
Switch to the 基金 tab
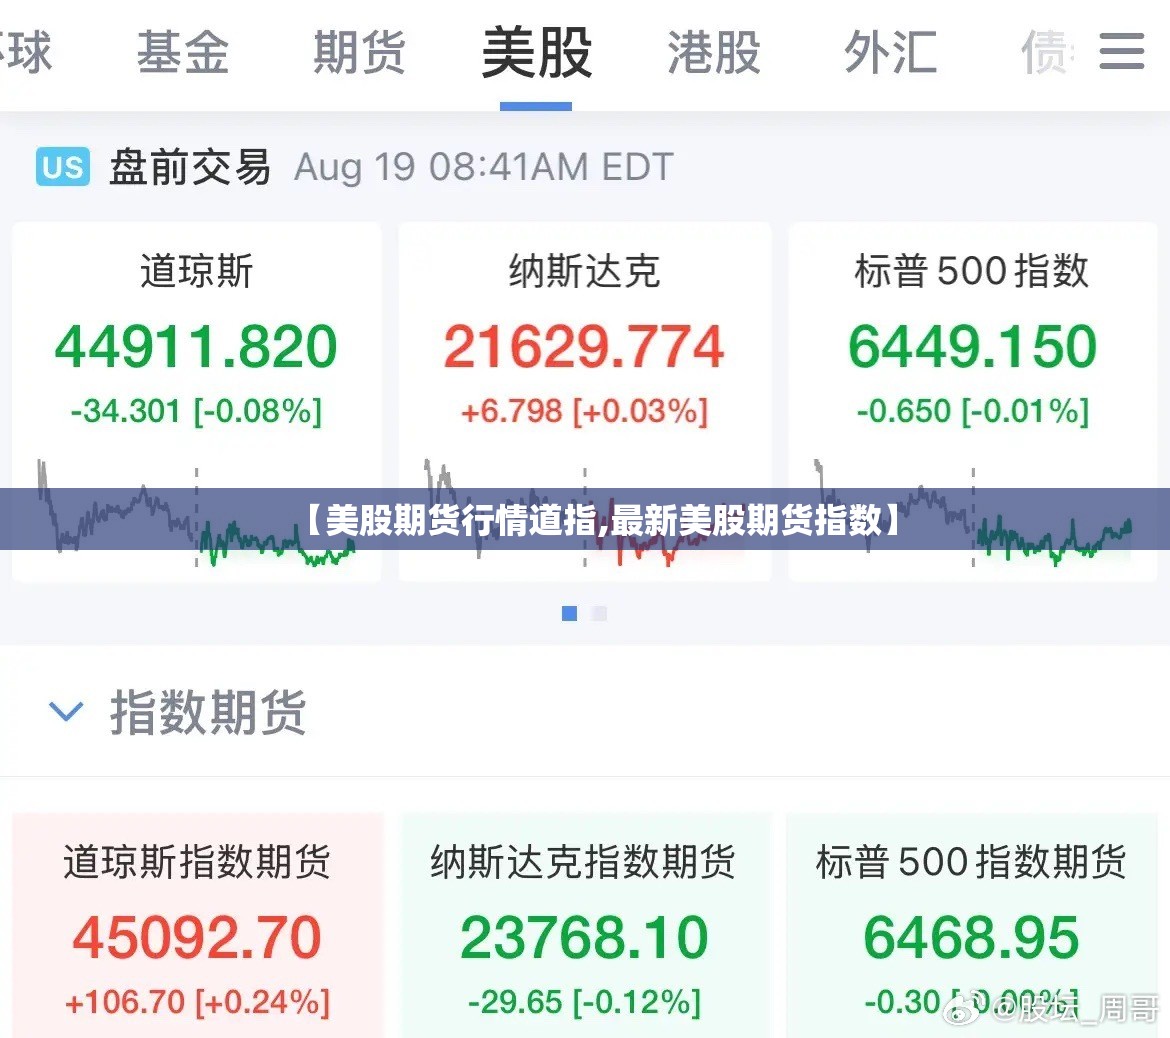tap(183, 52)
